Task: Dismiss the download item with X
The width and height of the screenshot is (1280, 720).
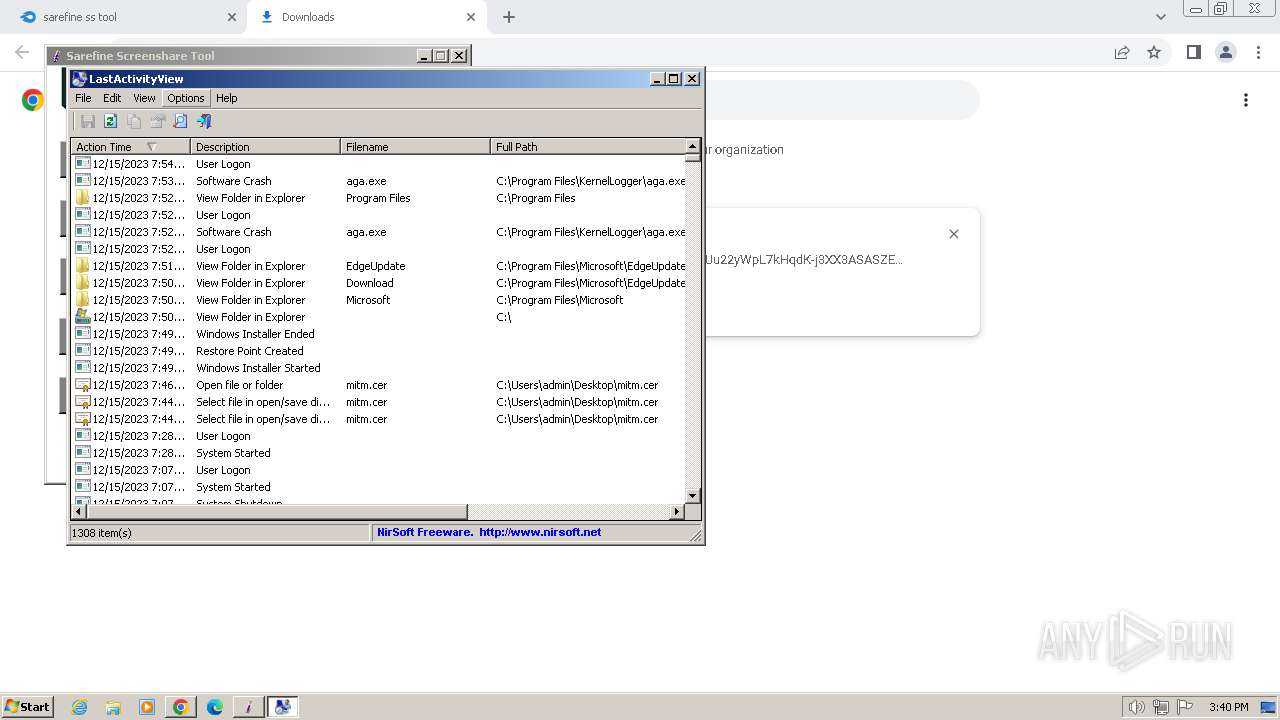Action: [954, 234]
